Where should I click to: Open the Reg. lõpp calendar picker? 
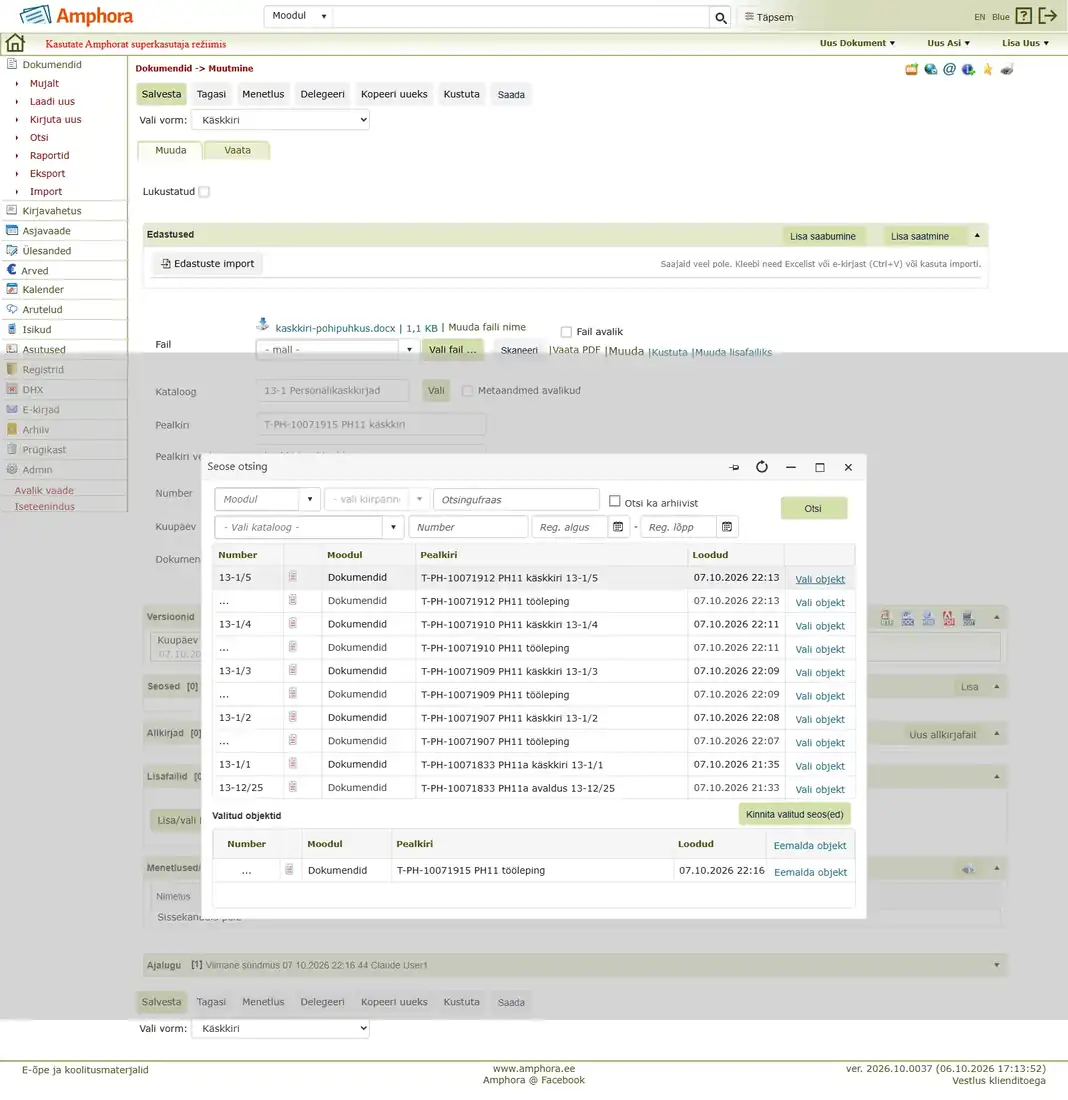click(x=727, y=527)
